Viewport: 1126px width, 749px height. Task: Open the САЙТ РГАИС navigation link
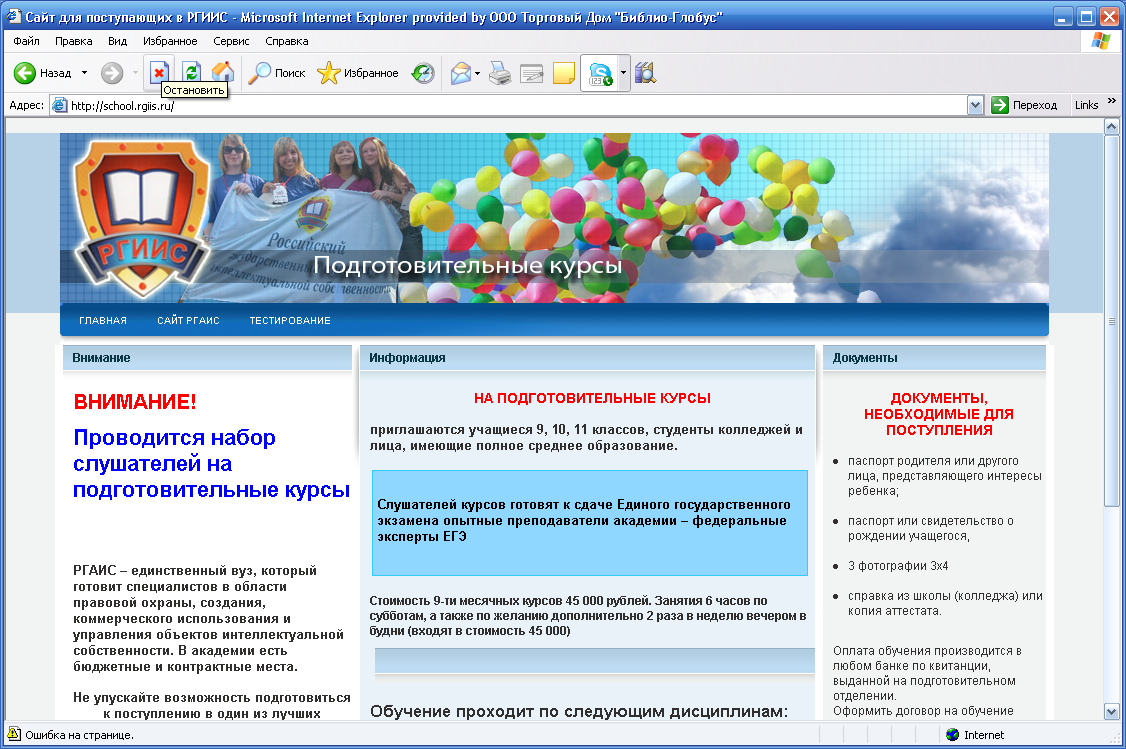pyautogui.click(x=188, y=321)
